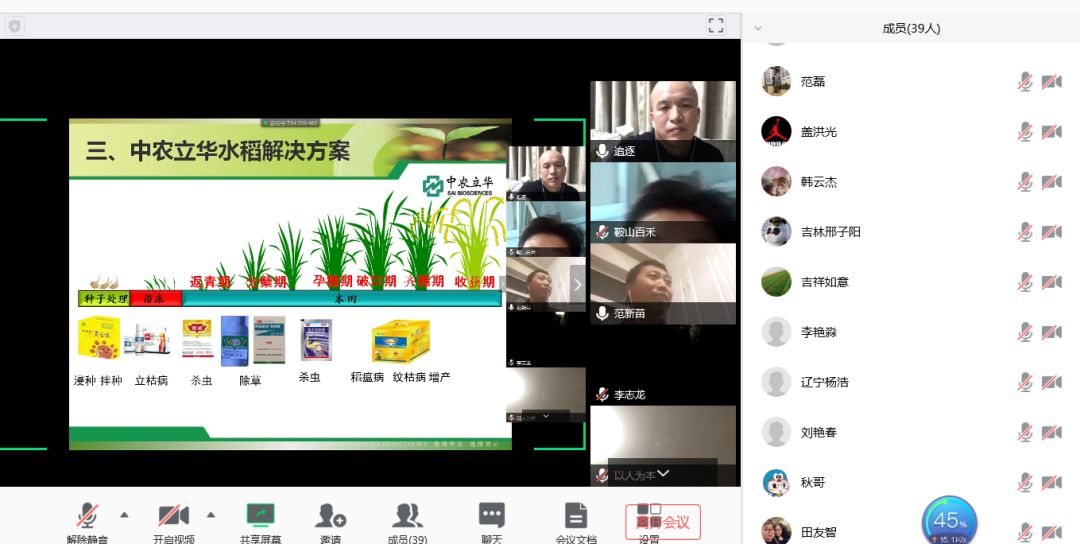Viewport: 1080px width, 544px height.
Task: Click the leave meeting 会议 button
Action: (663, 522)
